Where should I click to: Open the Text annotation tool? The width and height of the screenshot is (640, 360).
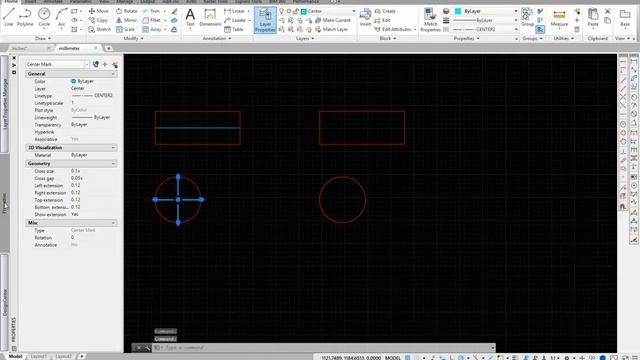click(x=190, y=18)
